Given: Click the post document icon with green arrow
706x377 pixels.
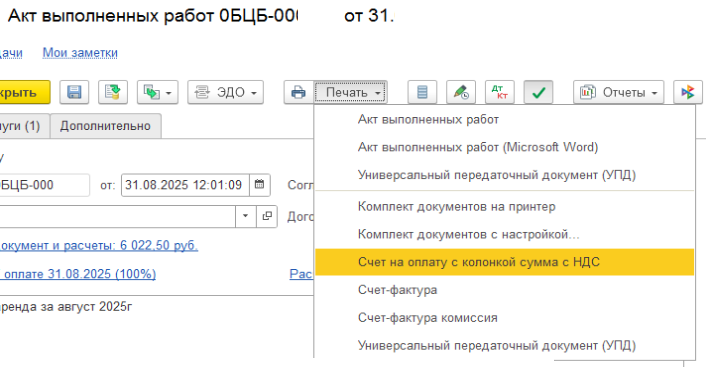Looking at the screenshot, I should [x=113, y=92].
